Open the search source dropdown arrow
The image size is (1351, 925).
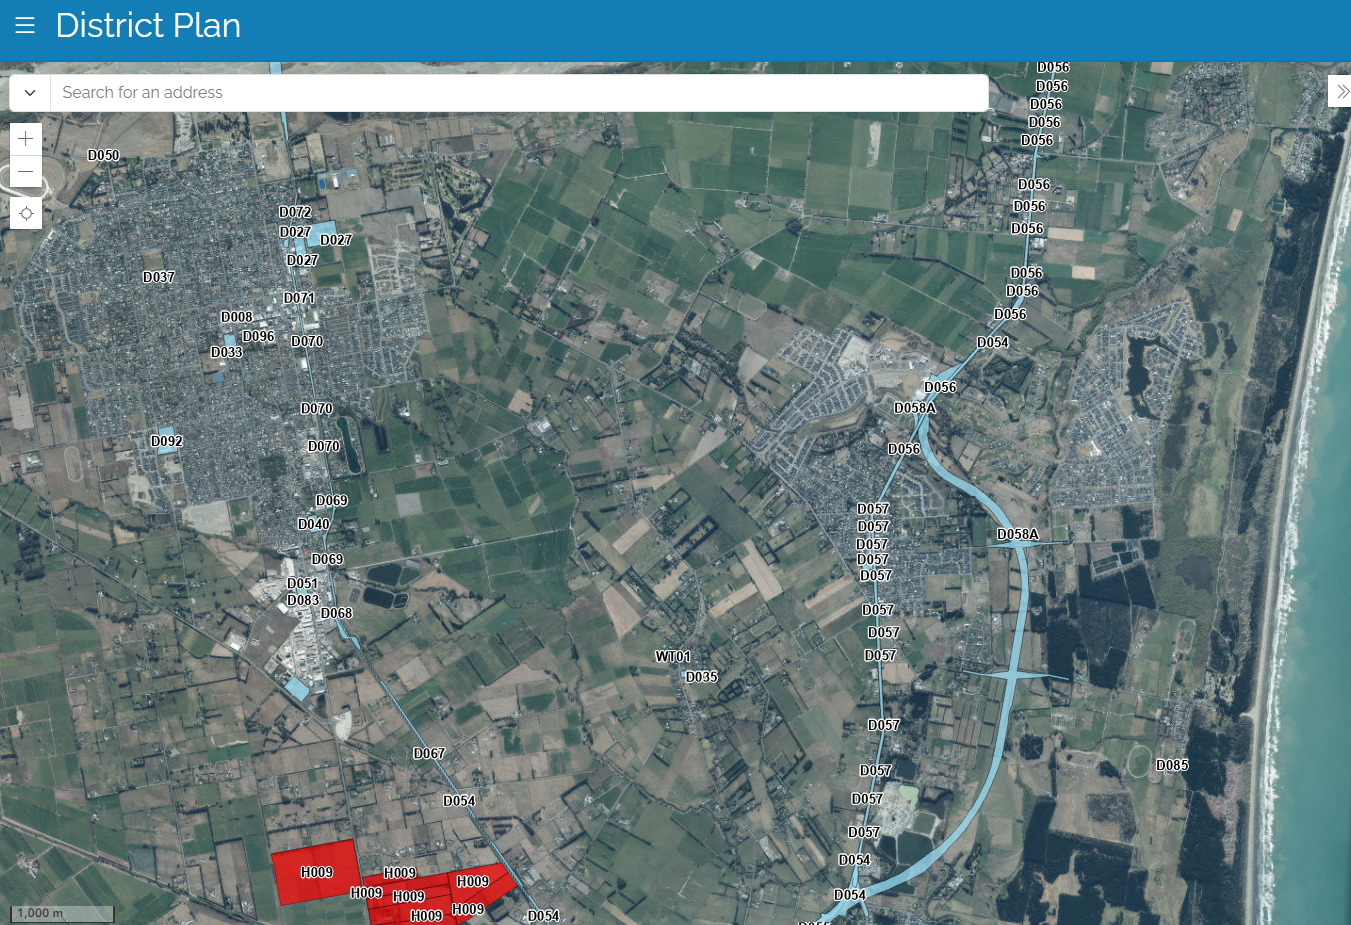pos(30,93)
